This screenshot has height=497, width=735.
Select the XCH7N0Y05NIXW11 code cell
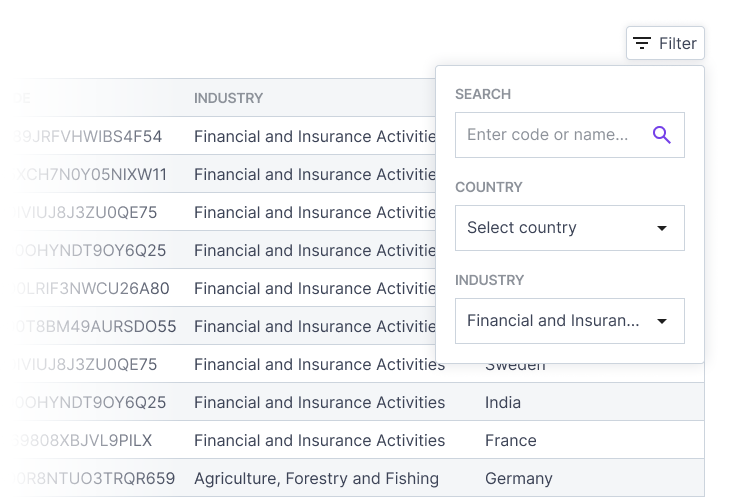pyautogui.click(x=90, y=174)
